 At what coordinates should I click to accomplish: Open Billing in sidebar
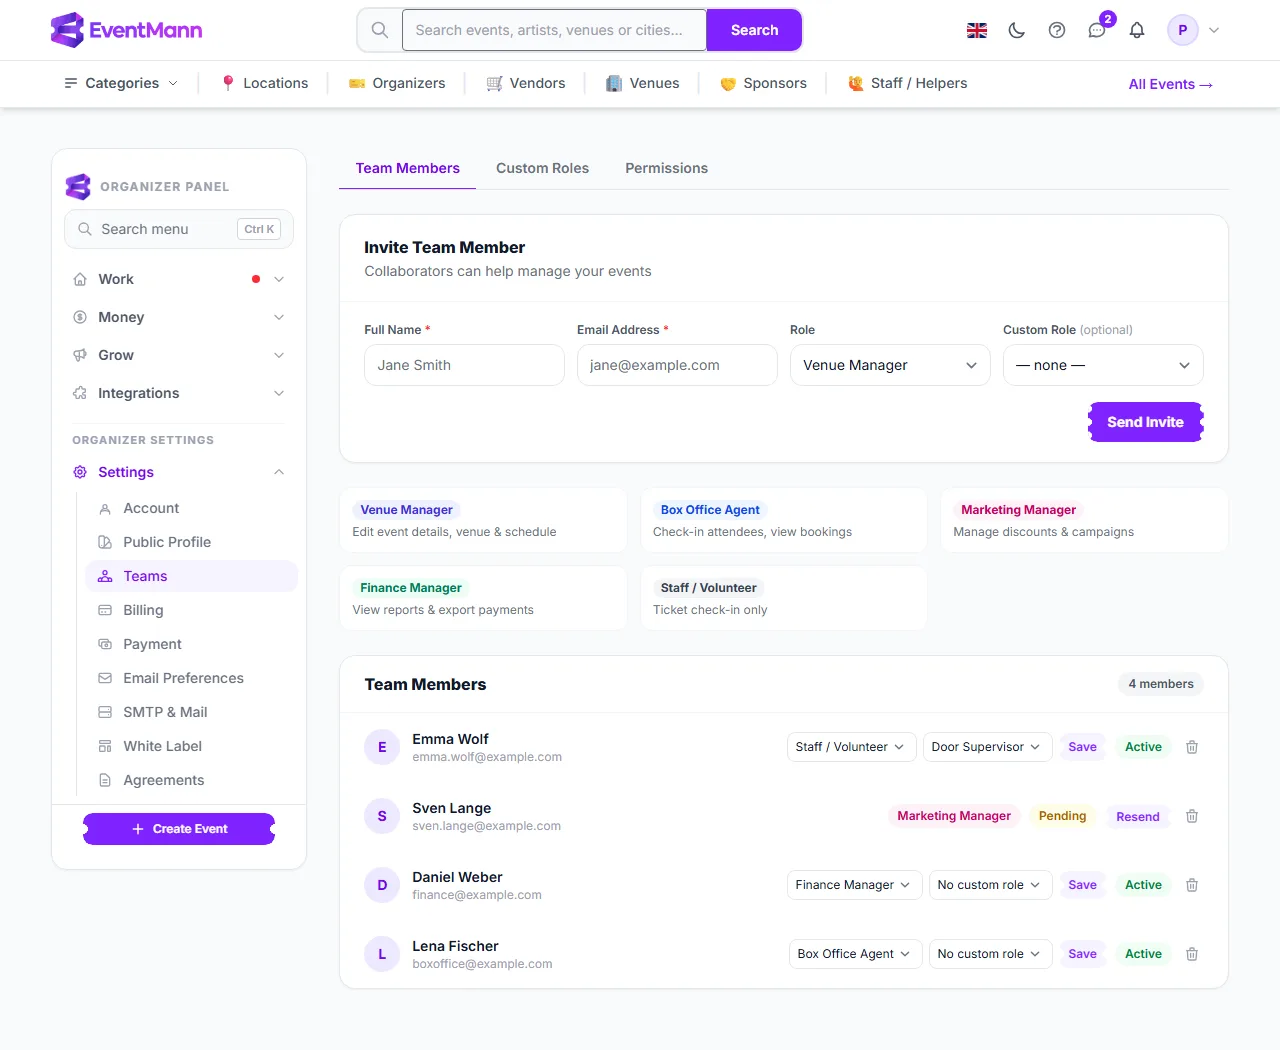click(192, 610)
